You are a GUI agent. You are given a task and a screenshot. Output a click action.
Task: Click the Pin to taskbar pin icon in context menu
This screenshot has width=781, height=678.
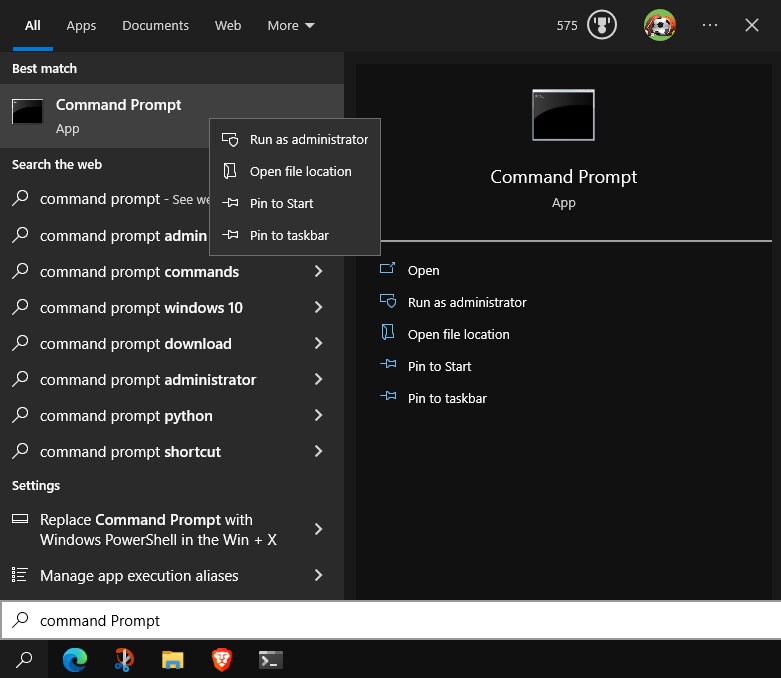pyautogui.click(x=230, y=235)
